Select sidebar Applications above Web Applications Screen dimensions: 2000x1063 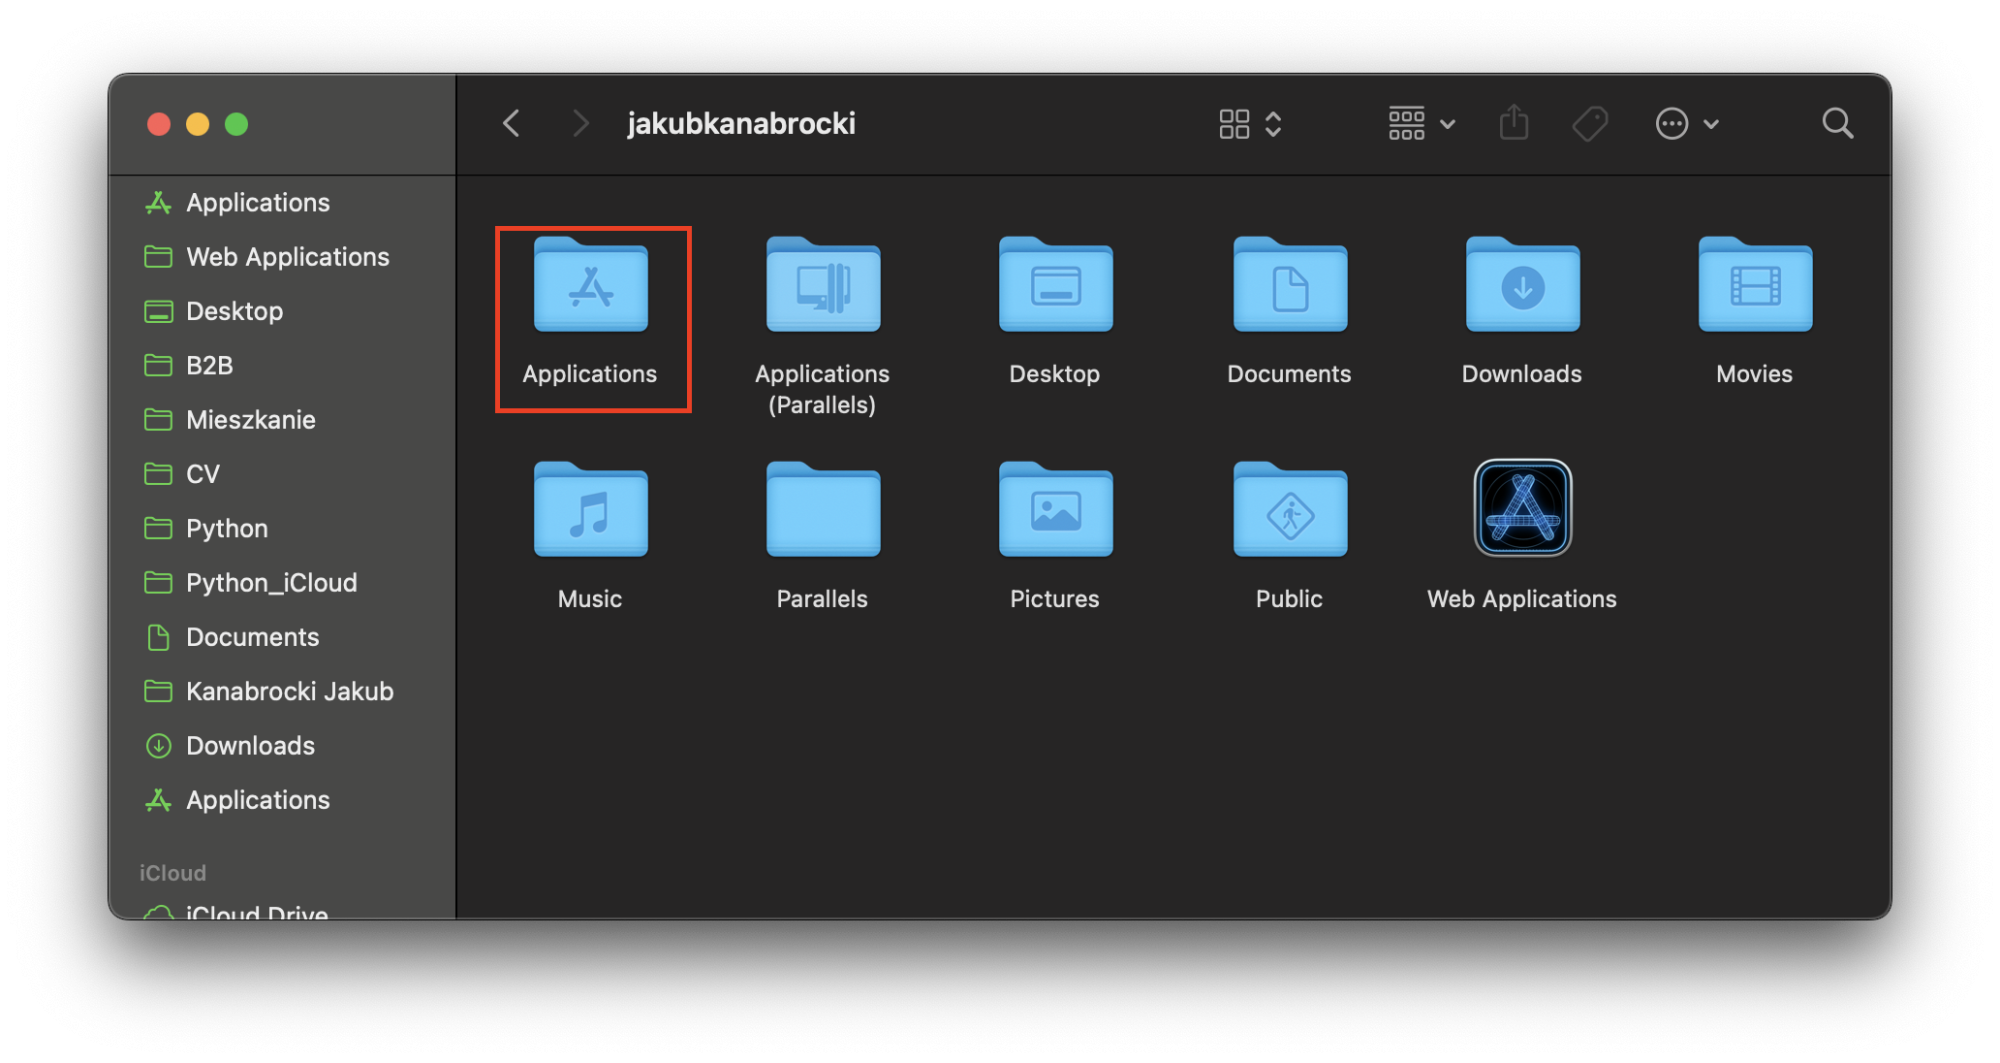click(238, 202)
